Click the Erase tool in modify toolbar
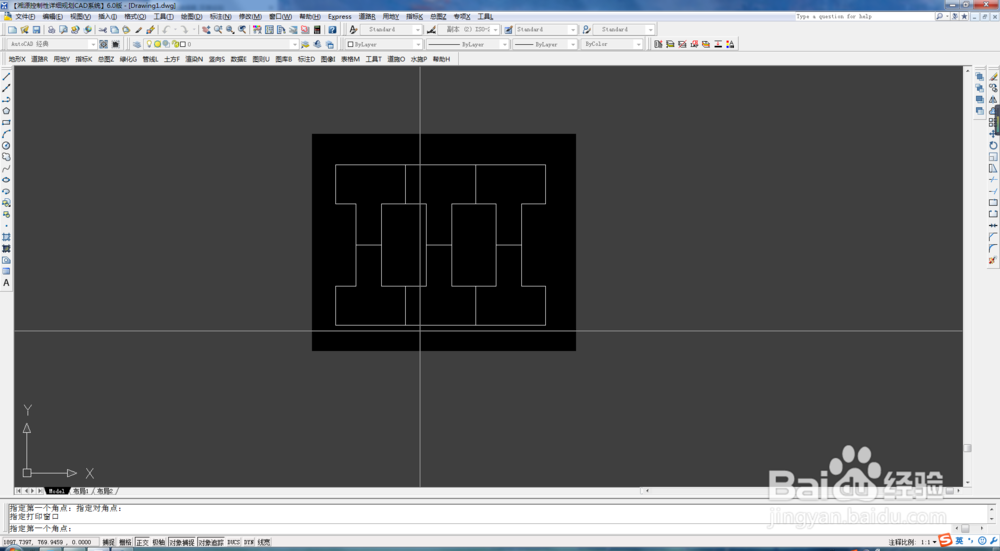This screenshot has width=1000, height=551. point(993,77)
